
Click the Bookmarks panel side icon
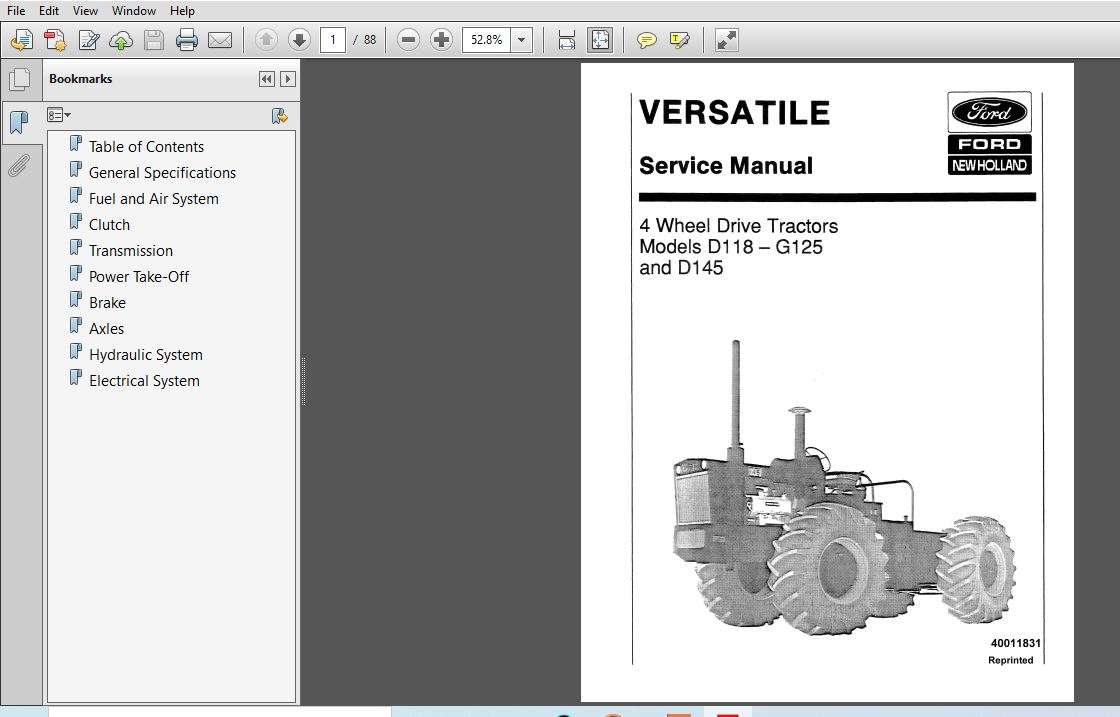[20, 122]
